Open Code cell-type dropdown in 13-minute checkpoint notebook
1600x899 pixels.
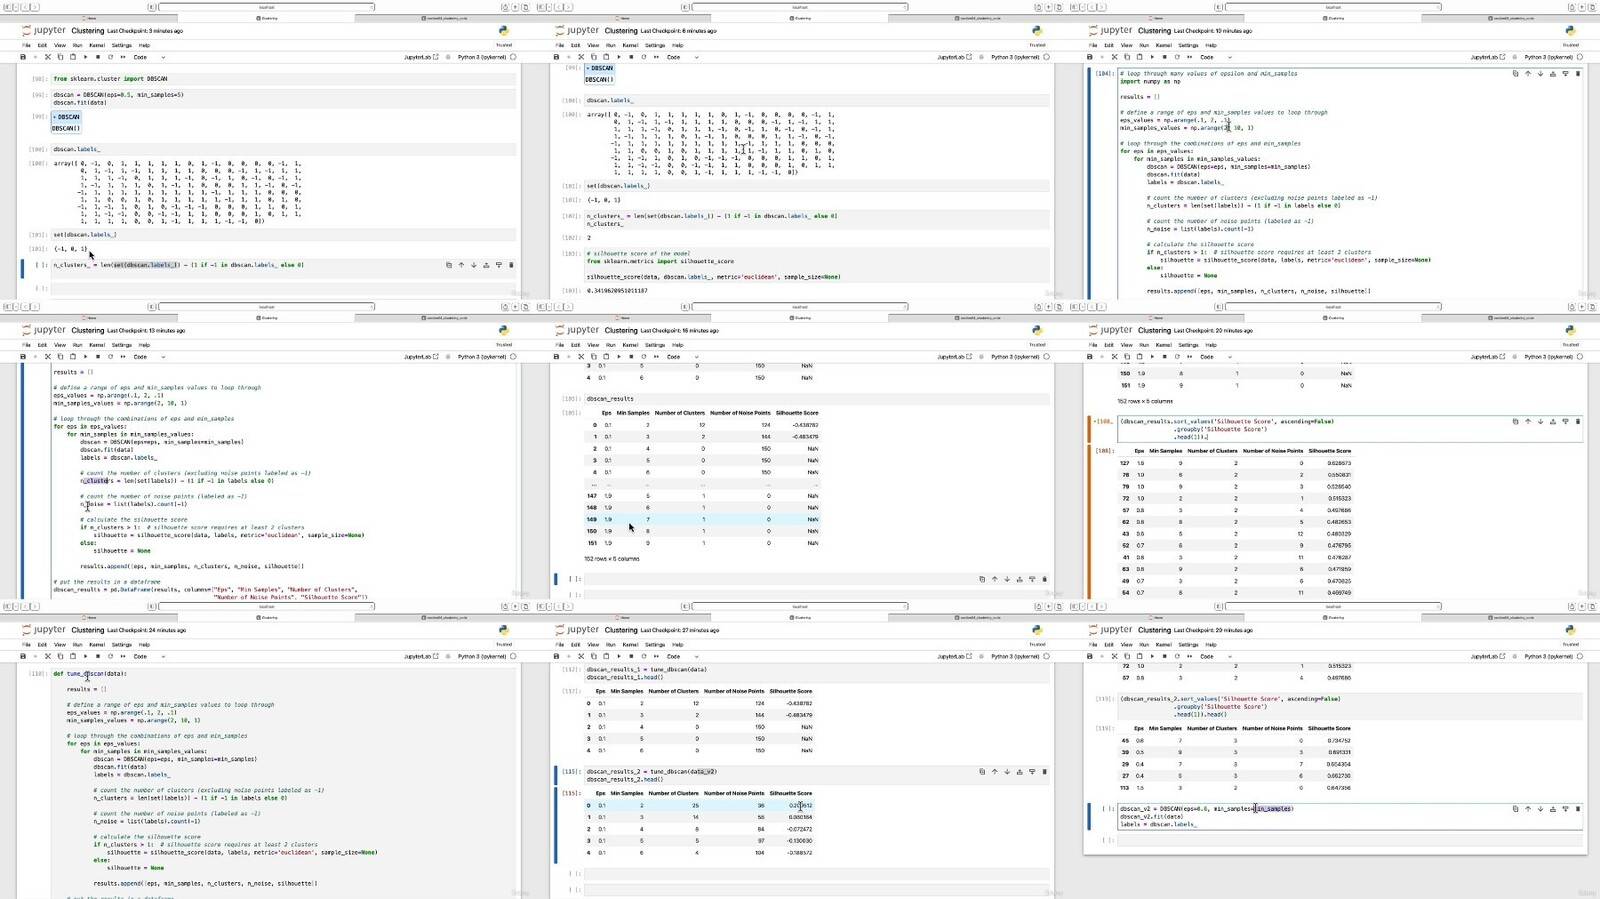tap(148, 356)
